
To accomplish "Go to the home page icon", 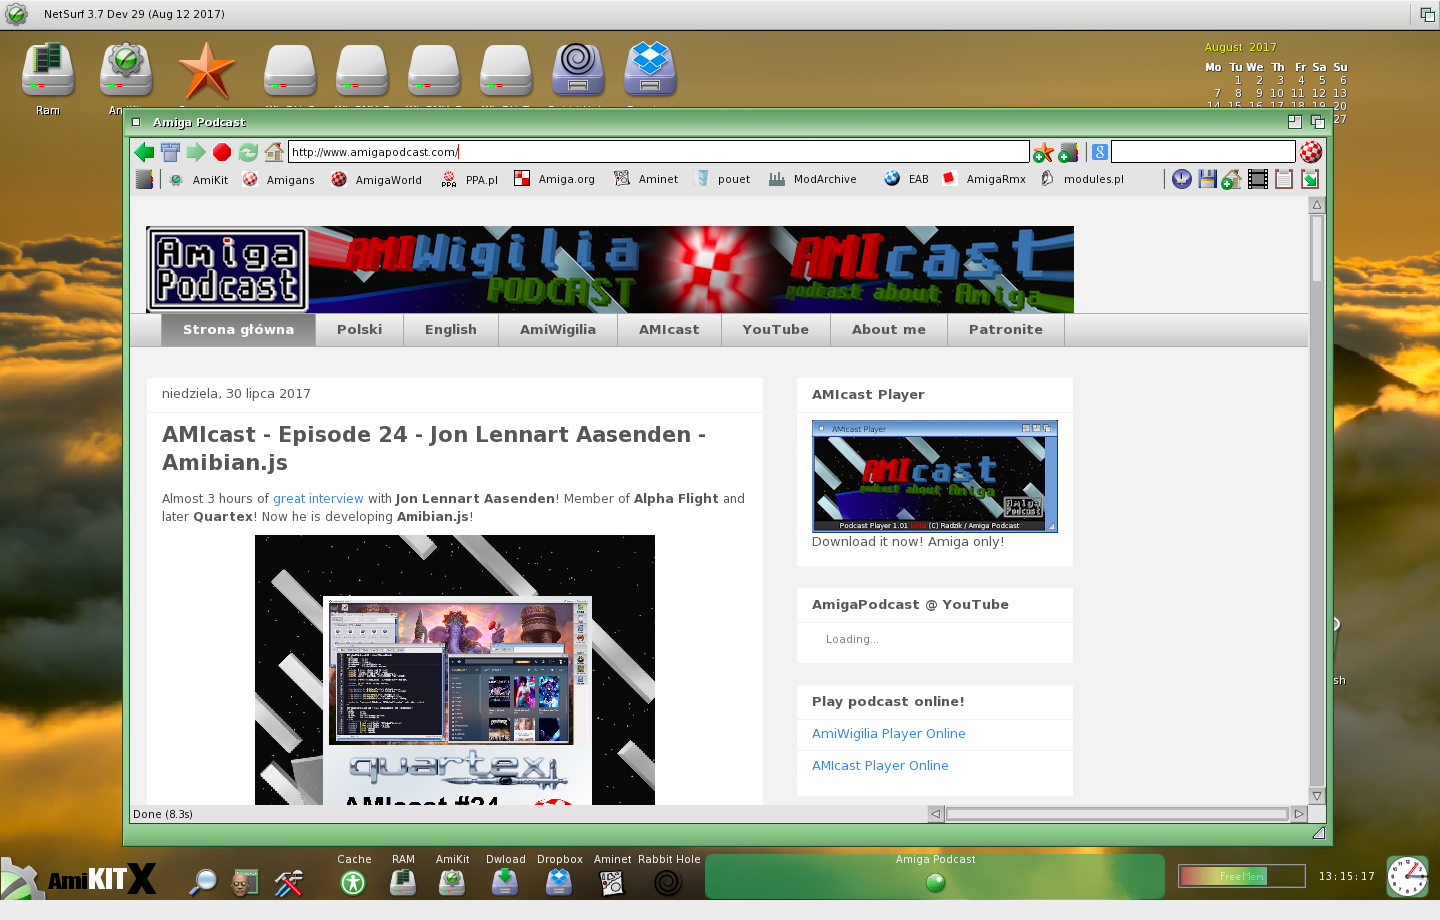I will pyautogui.click(x=274, y=152).
